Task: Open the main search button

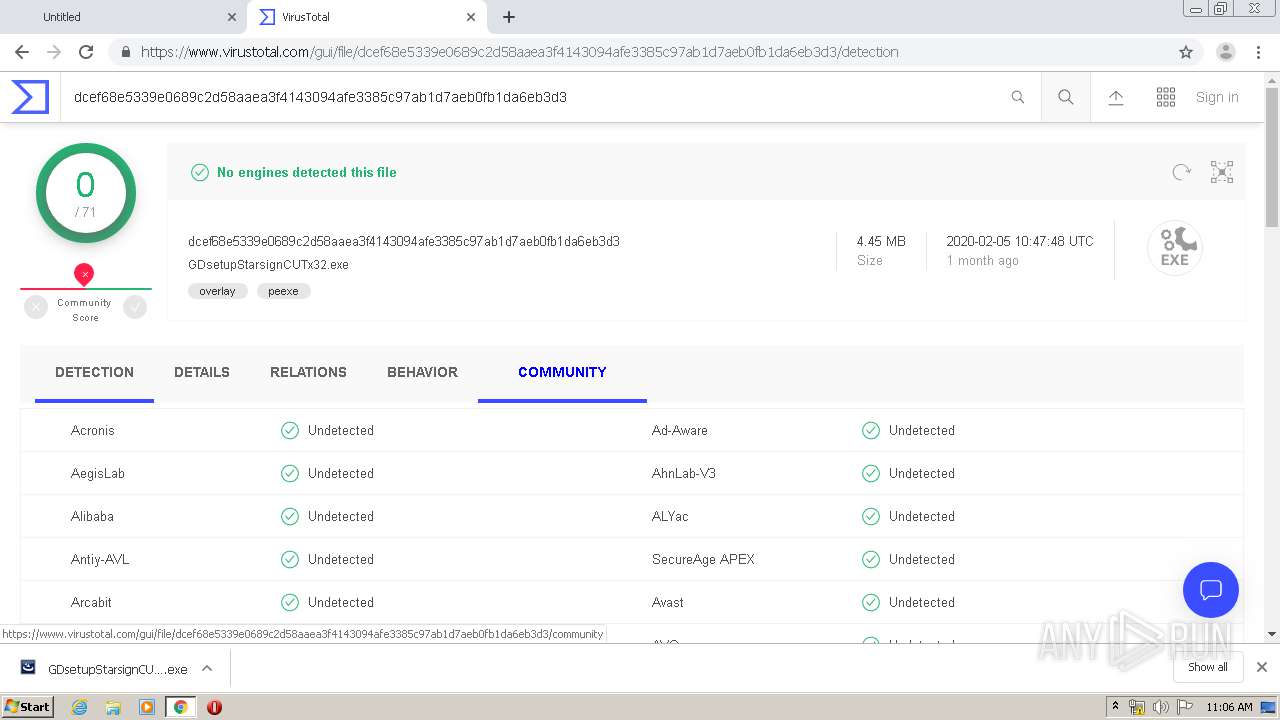Action: 1066,97
